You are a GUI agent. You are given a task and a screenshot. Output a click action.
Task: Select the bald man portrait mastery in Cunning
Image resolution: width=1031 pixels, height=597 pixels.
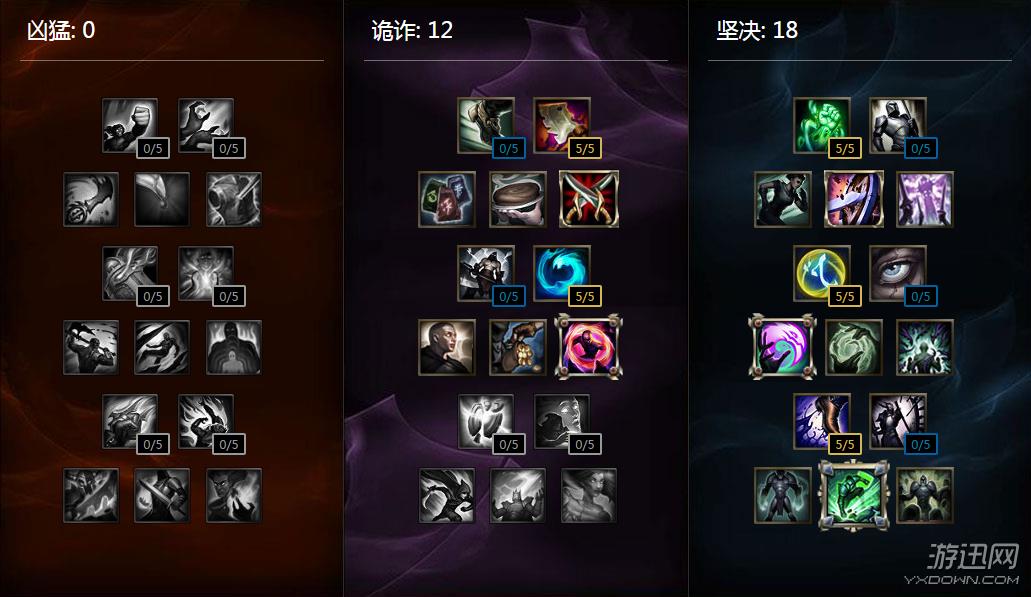pyautogui.click(x=446, y=347)
